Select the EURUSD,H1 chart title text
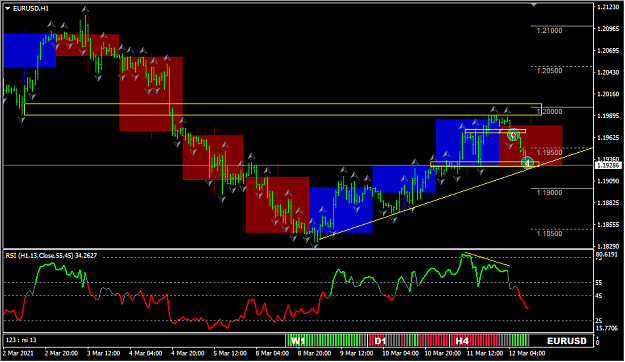 [31, 8]
